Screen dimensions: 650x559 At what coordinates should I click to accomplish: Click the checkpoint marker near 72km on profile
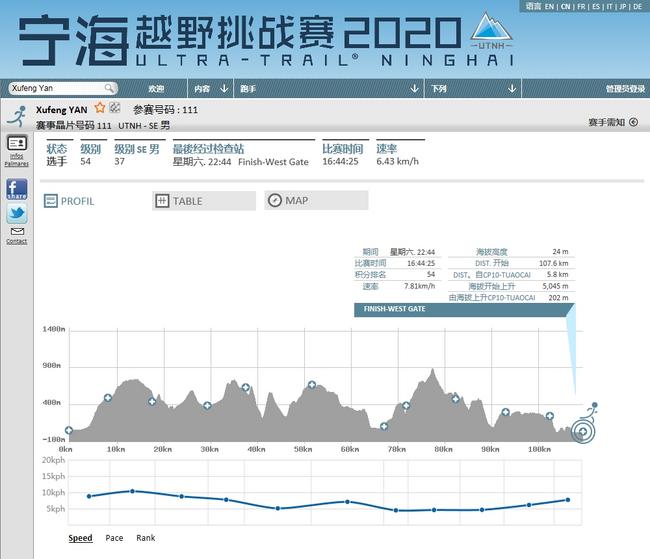point(406,406)
